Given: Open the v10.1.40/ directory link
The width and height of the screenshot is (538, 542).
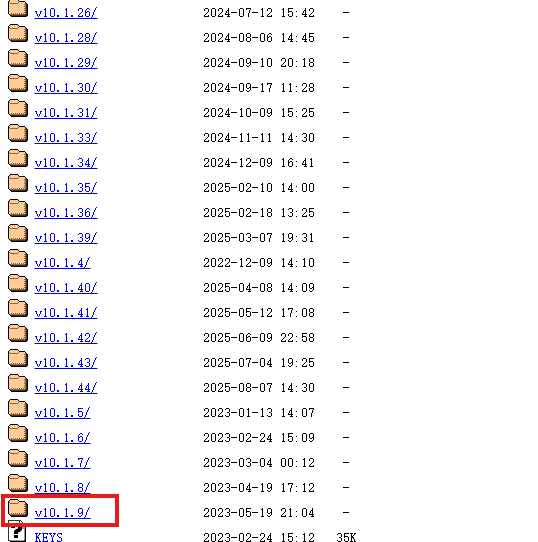Looking at the screenshot, I should click(x=66, y=288).
